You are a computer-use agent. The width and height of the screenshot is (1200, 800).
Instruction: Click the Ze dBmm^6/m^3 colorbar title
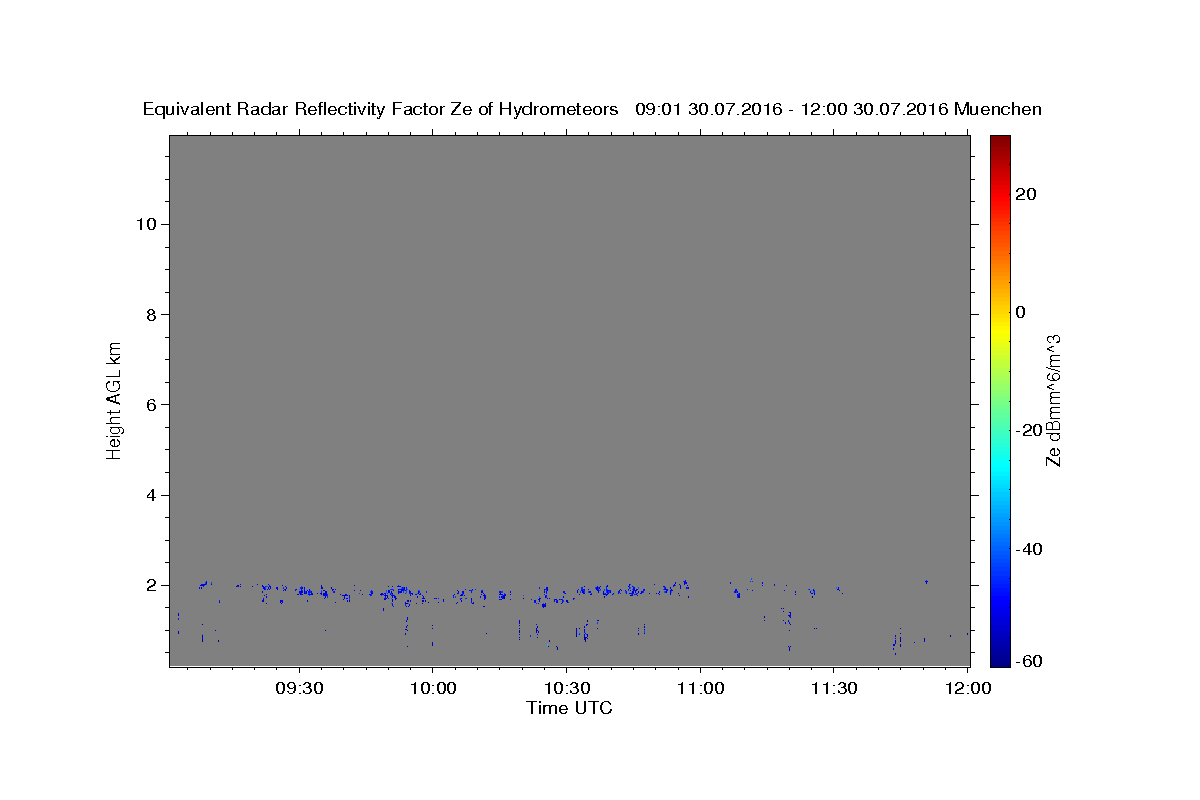pos(1053,400)
